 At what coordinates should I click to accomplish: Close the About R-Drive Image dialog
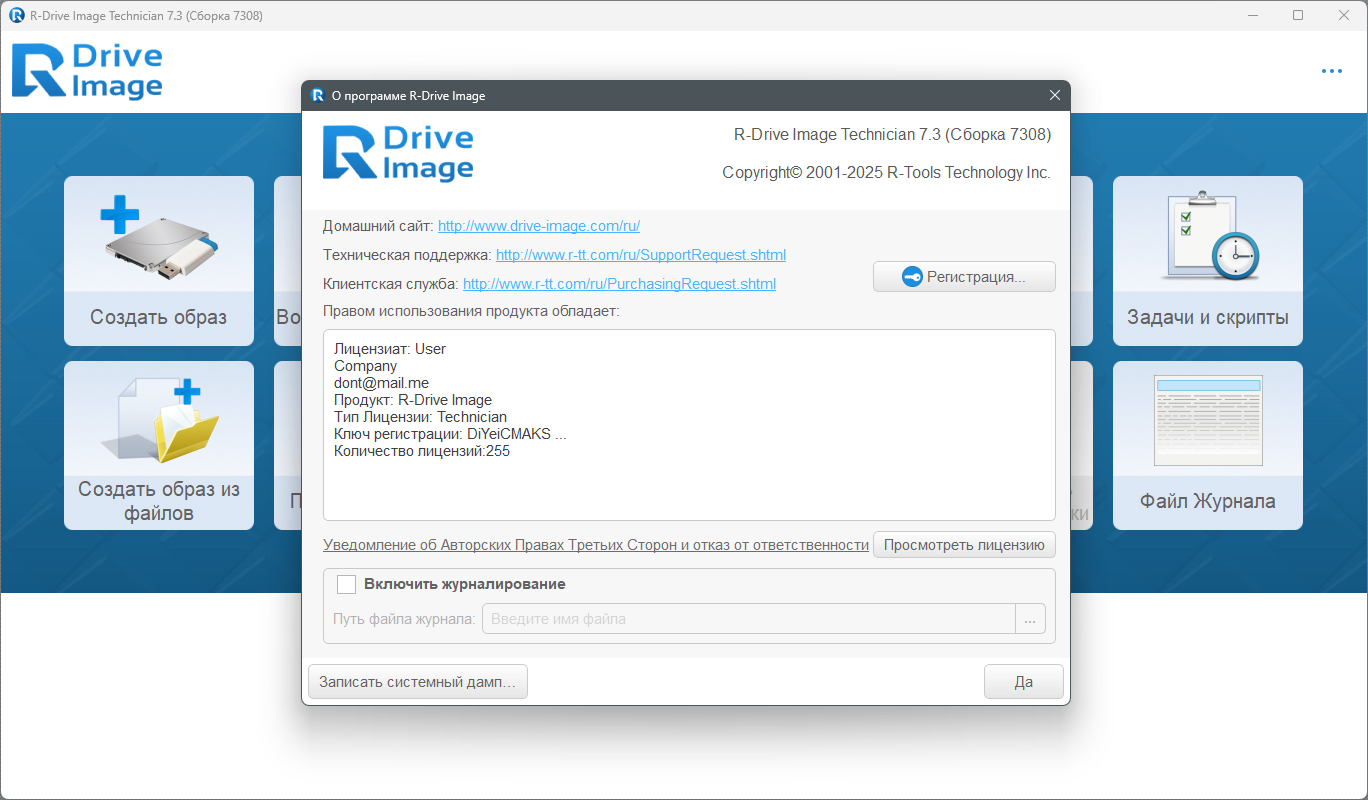click(x=1054, y=96)
